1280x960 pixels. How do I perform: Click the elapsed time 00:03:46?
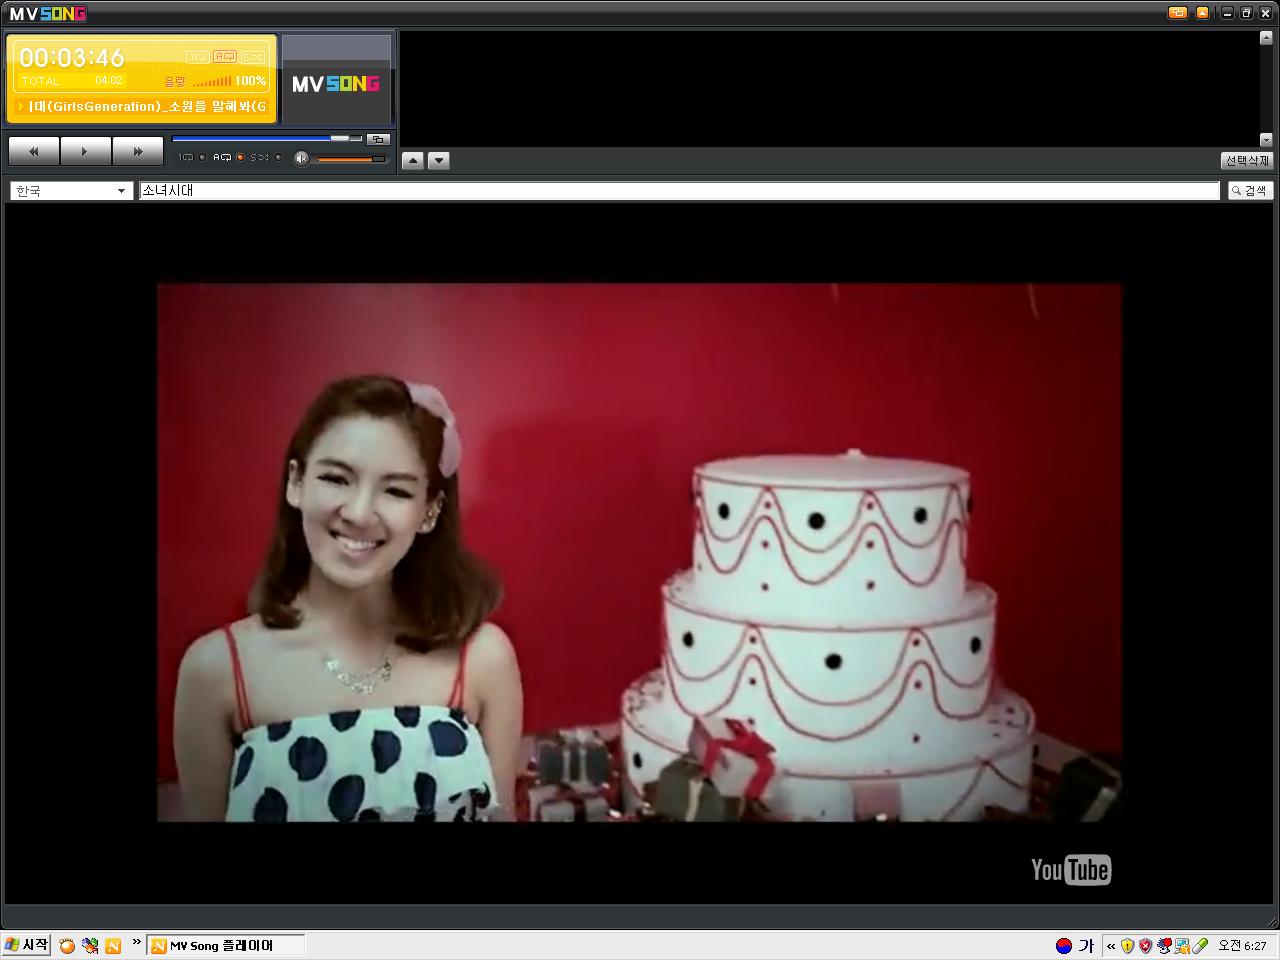coord(72,57)
